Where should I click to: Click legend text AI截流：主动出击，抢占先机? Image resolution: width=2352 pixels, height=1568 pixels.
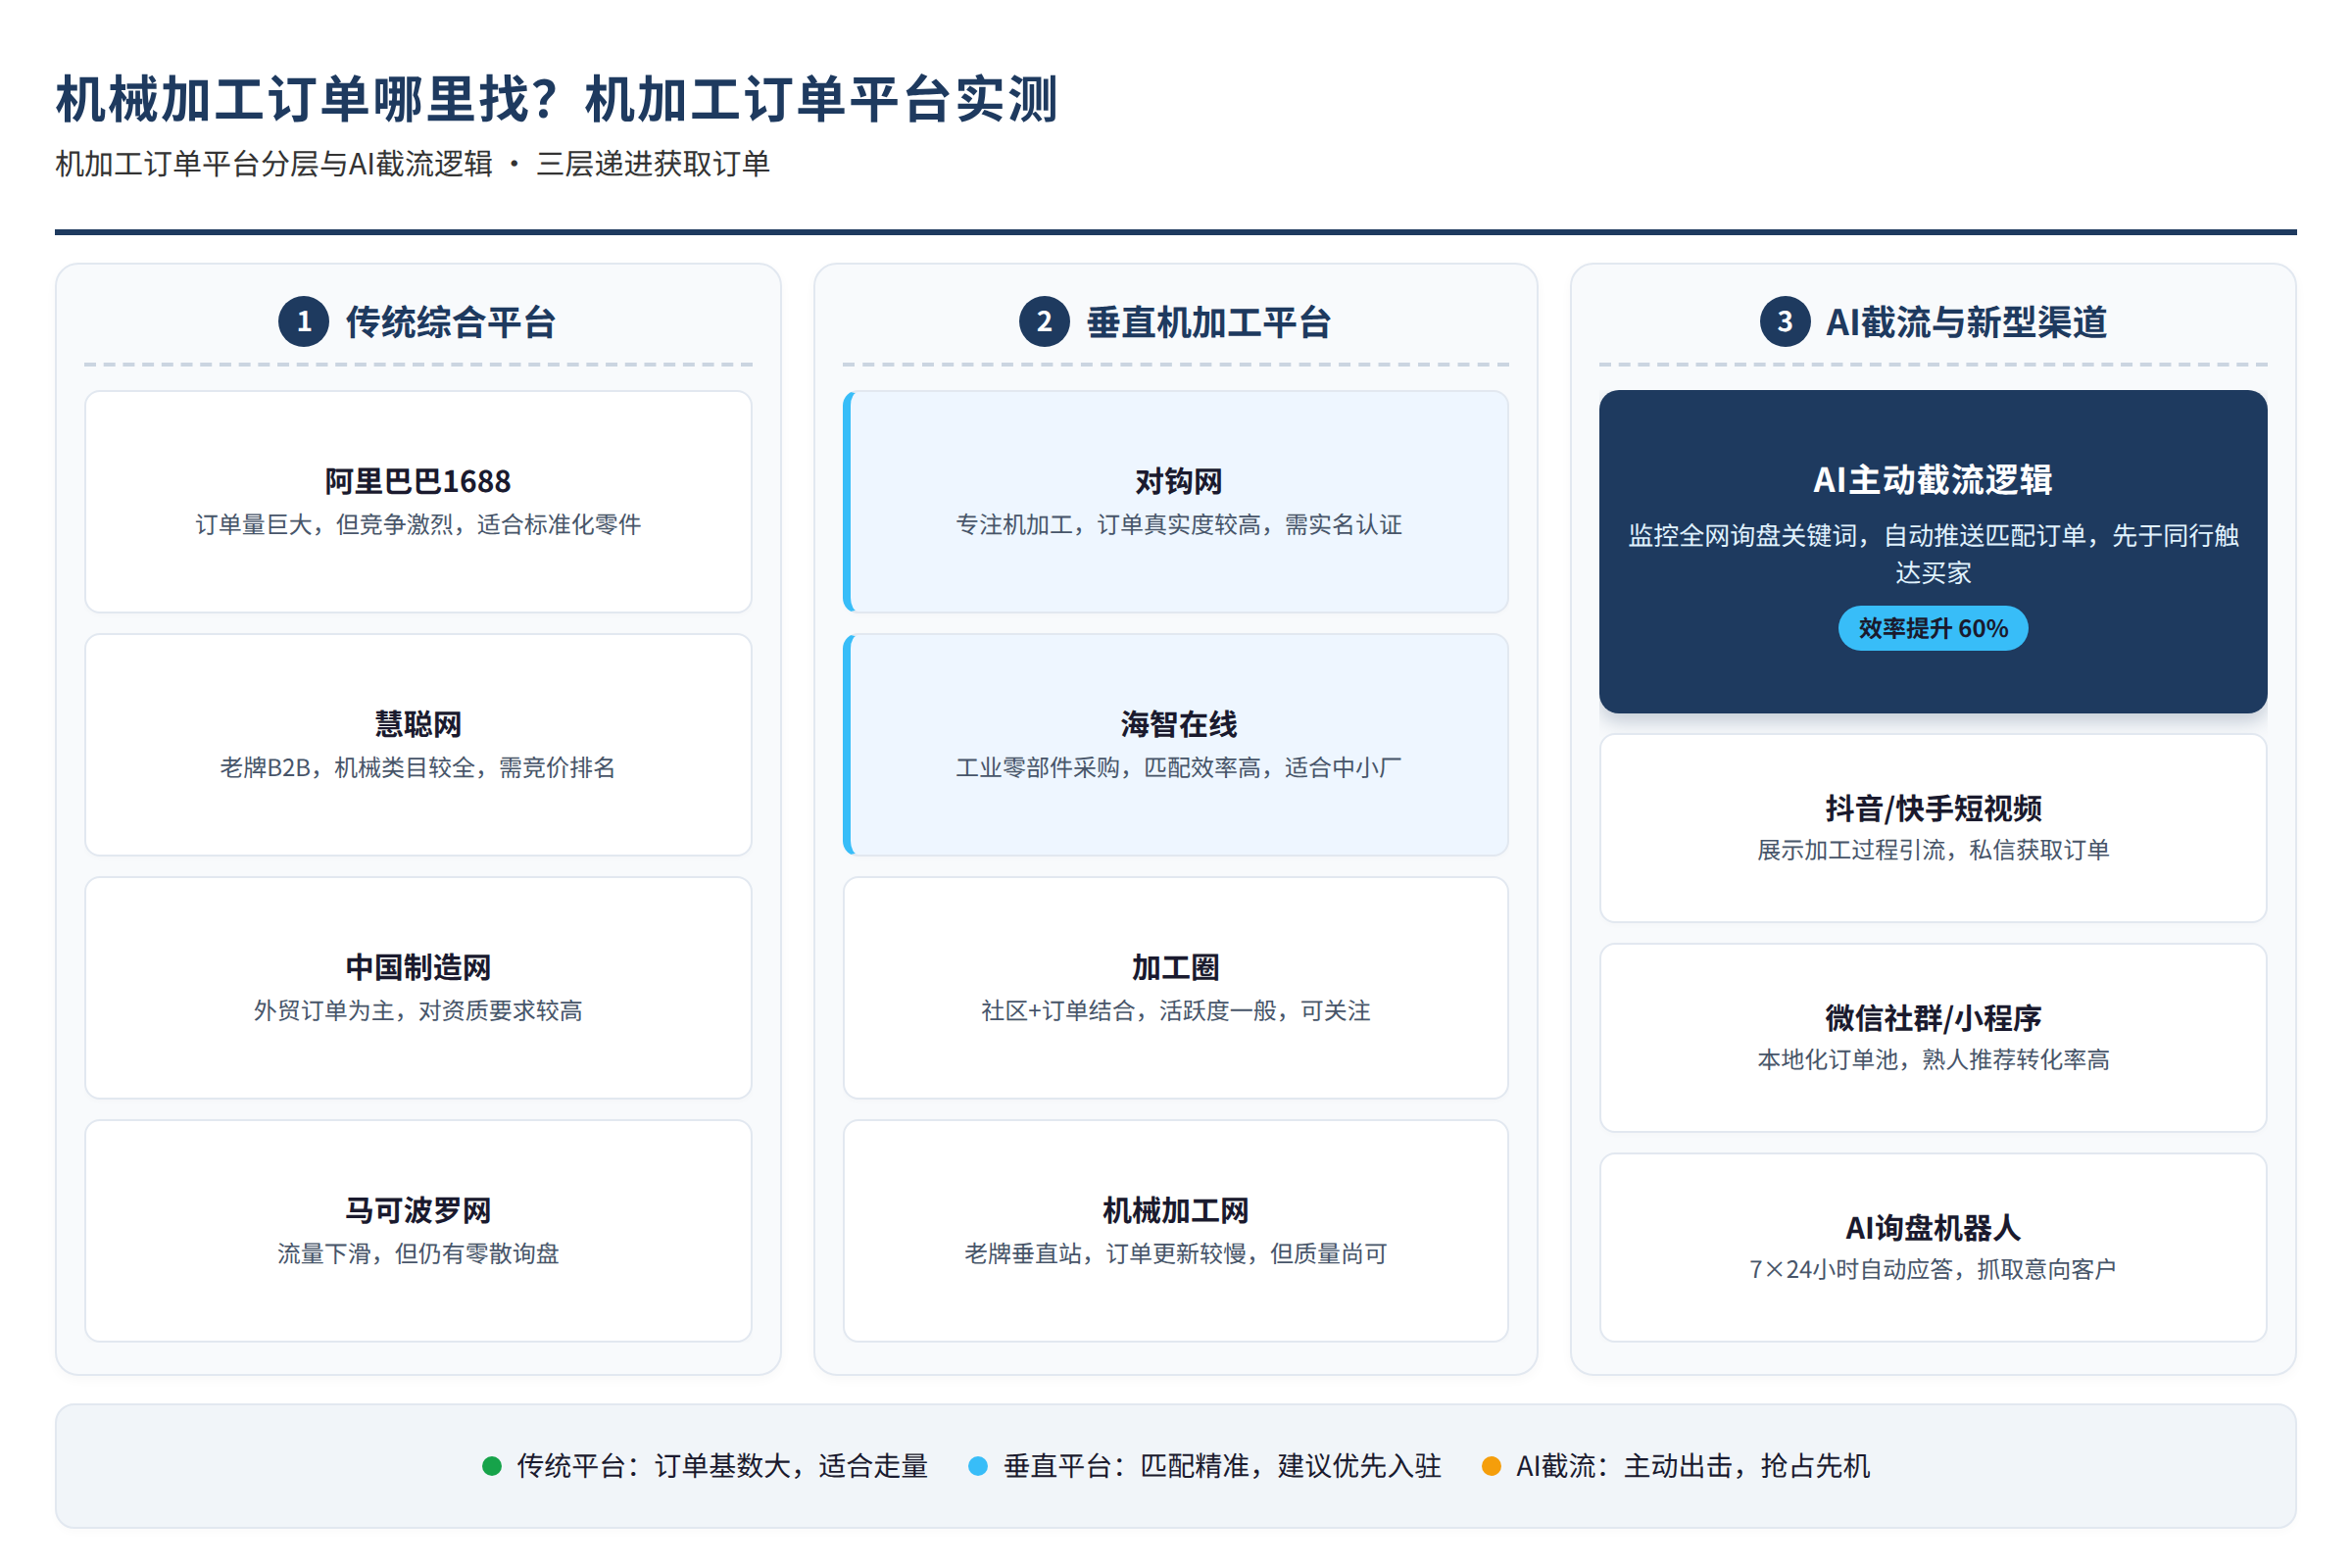click(x=1692, y=1466)
